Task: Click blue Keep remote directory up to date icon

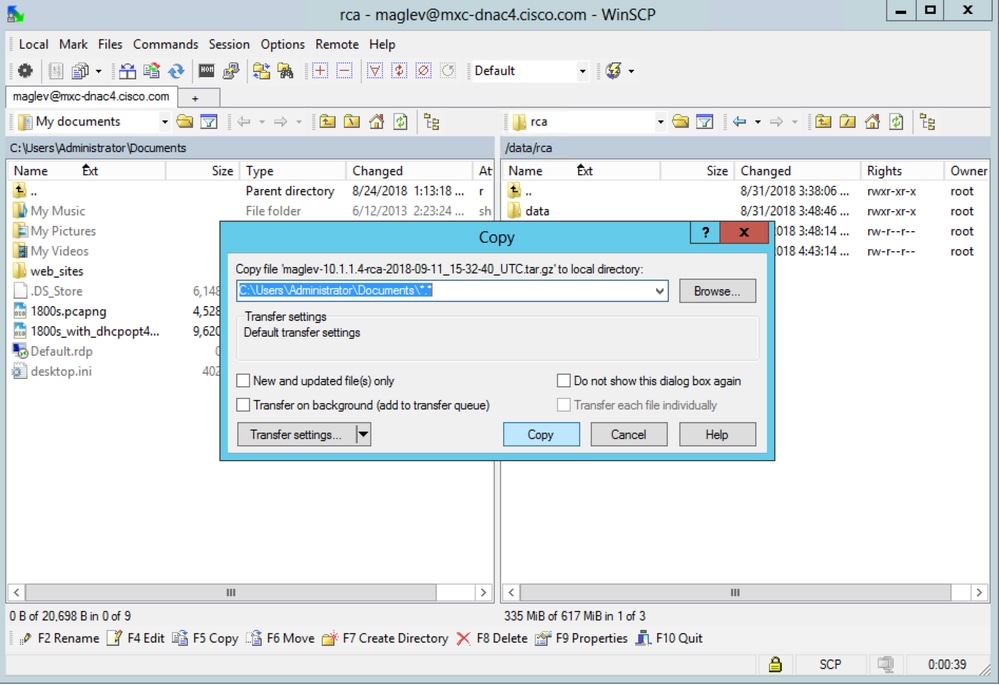Action: [x=176, y=71]
